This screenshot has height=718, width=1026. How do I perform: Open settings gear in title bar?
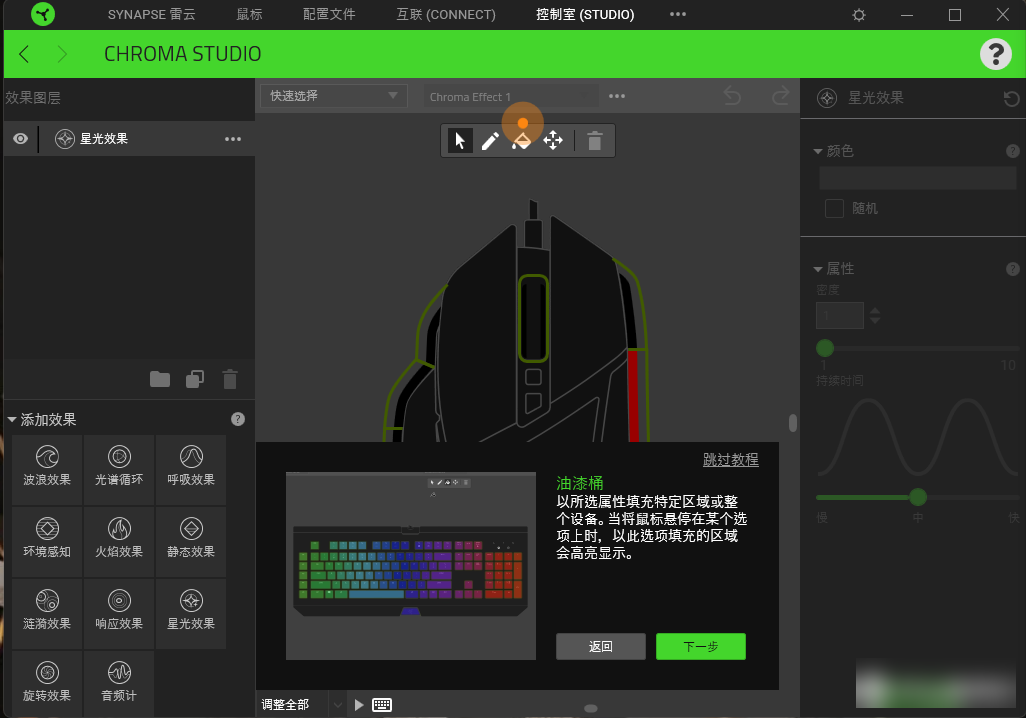tap(859, 14)
